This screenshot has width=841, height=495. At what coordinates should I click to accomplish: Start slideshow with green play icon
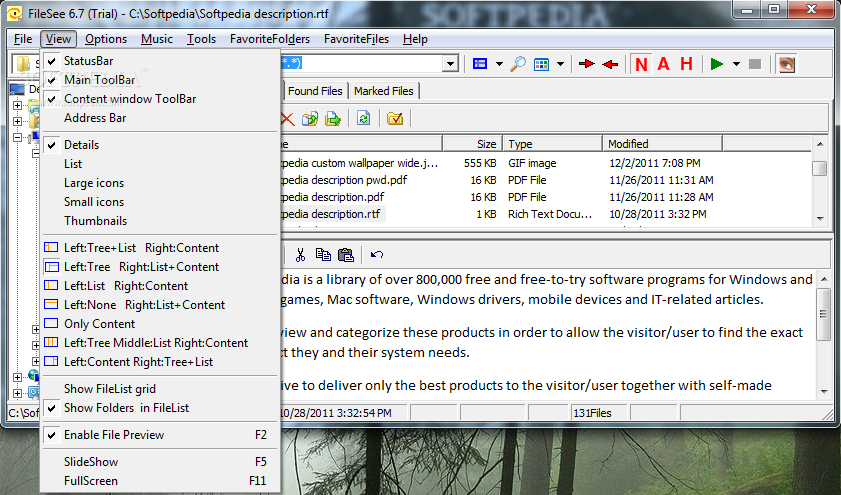[x=717, y=64]
